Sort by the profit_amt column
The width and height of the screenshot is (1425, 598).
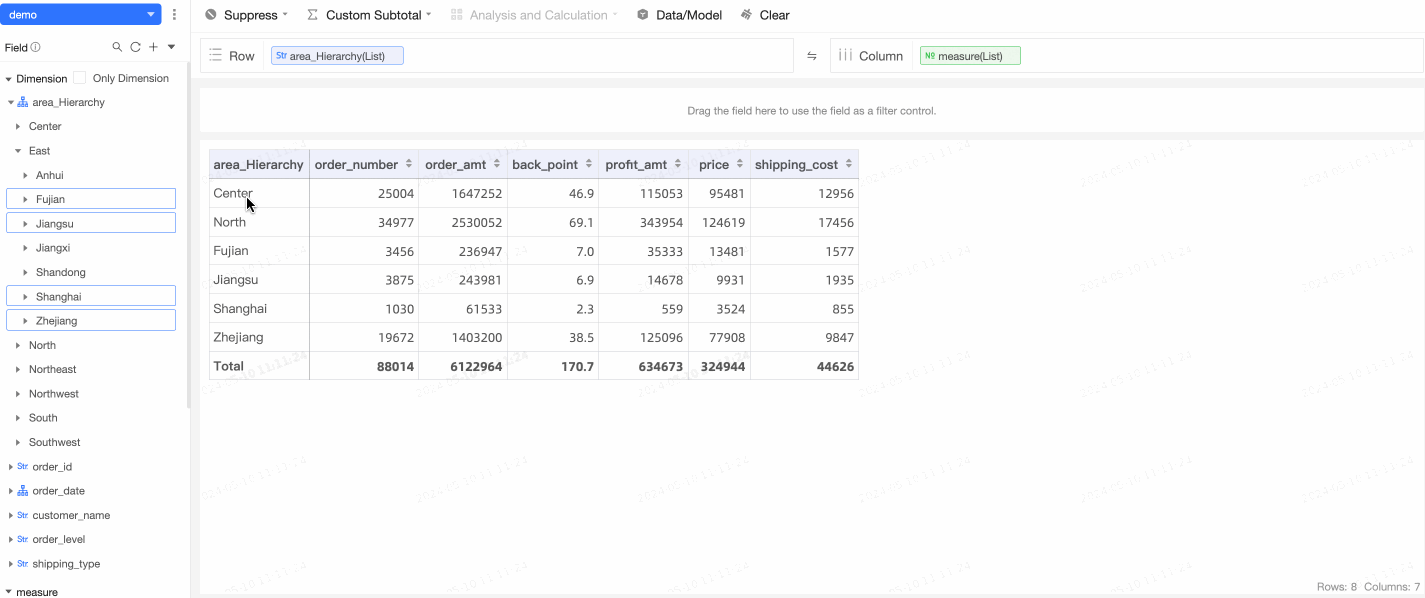coord(678,165)
